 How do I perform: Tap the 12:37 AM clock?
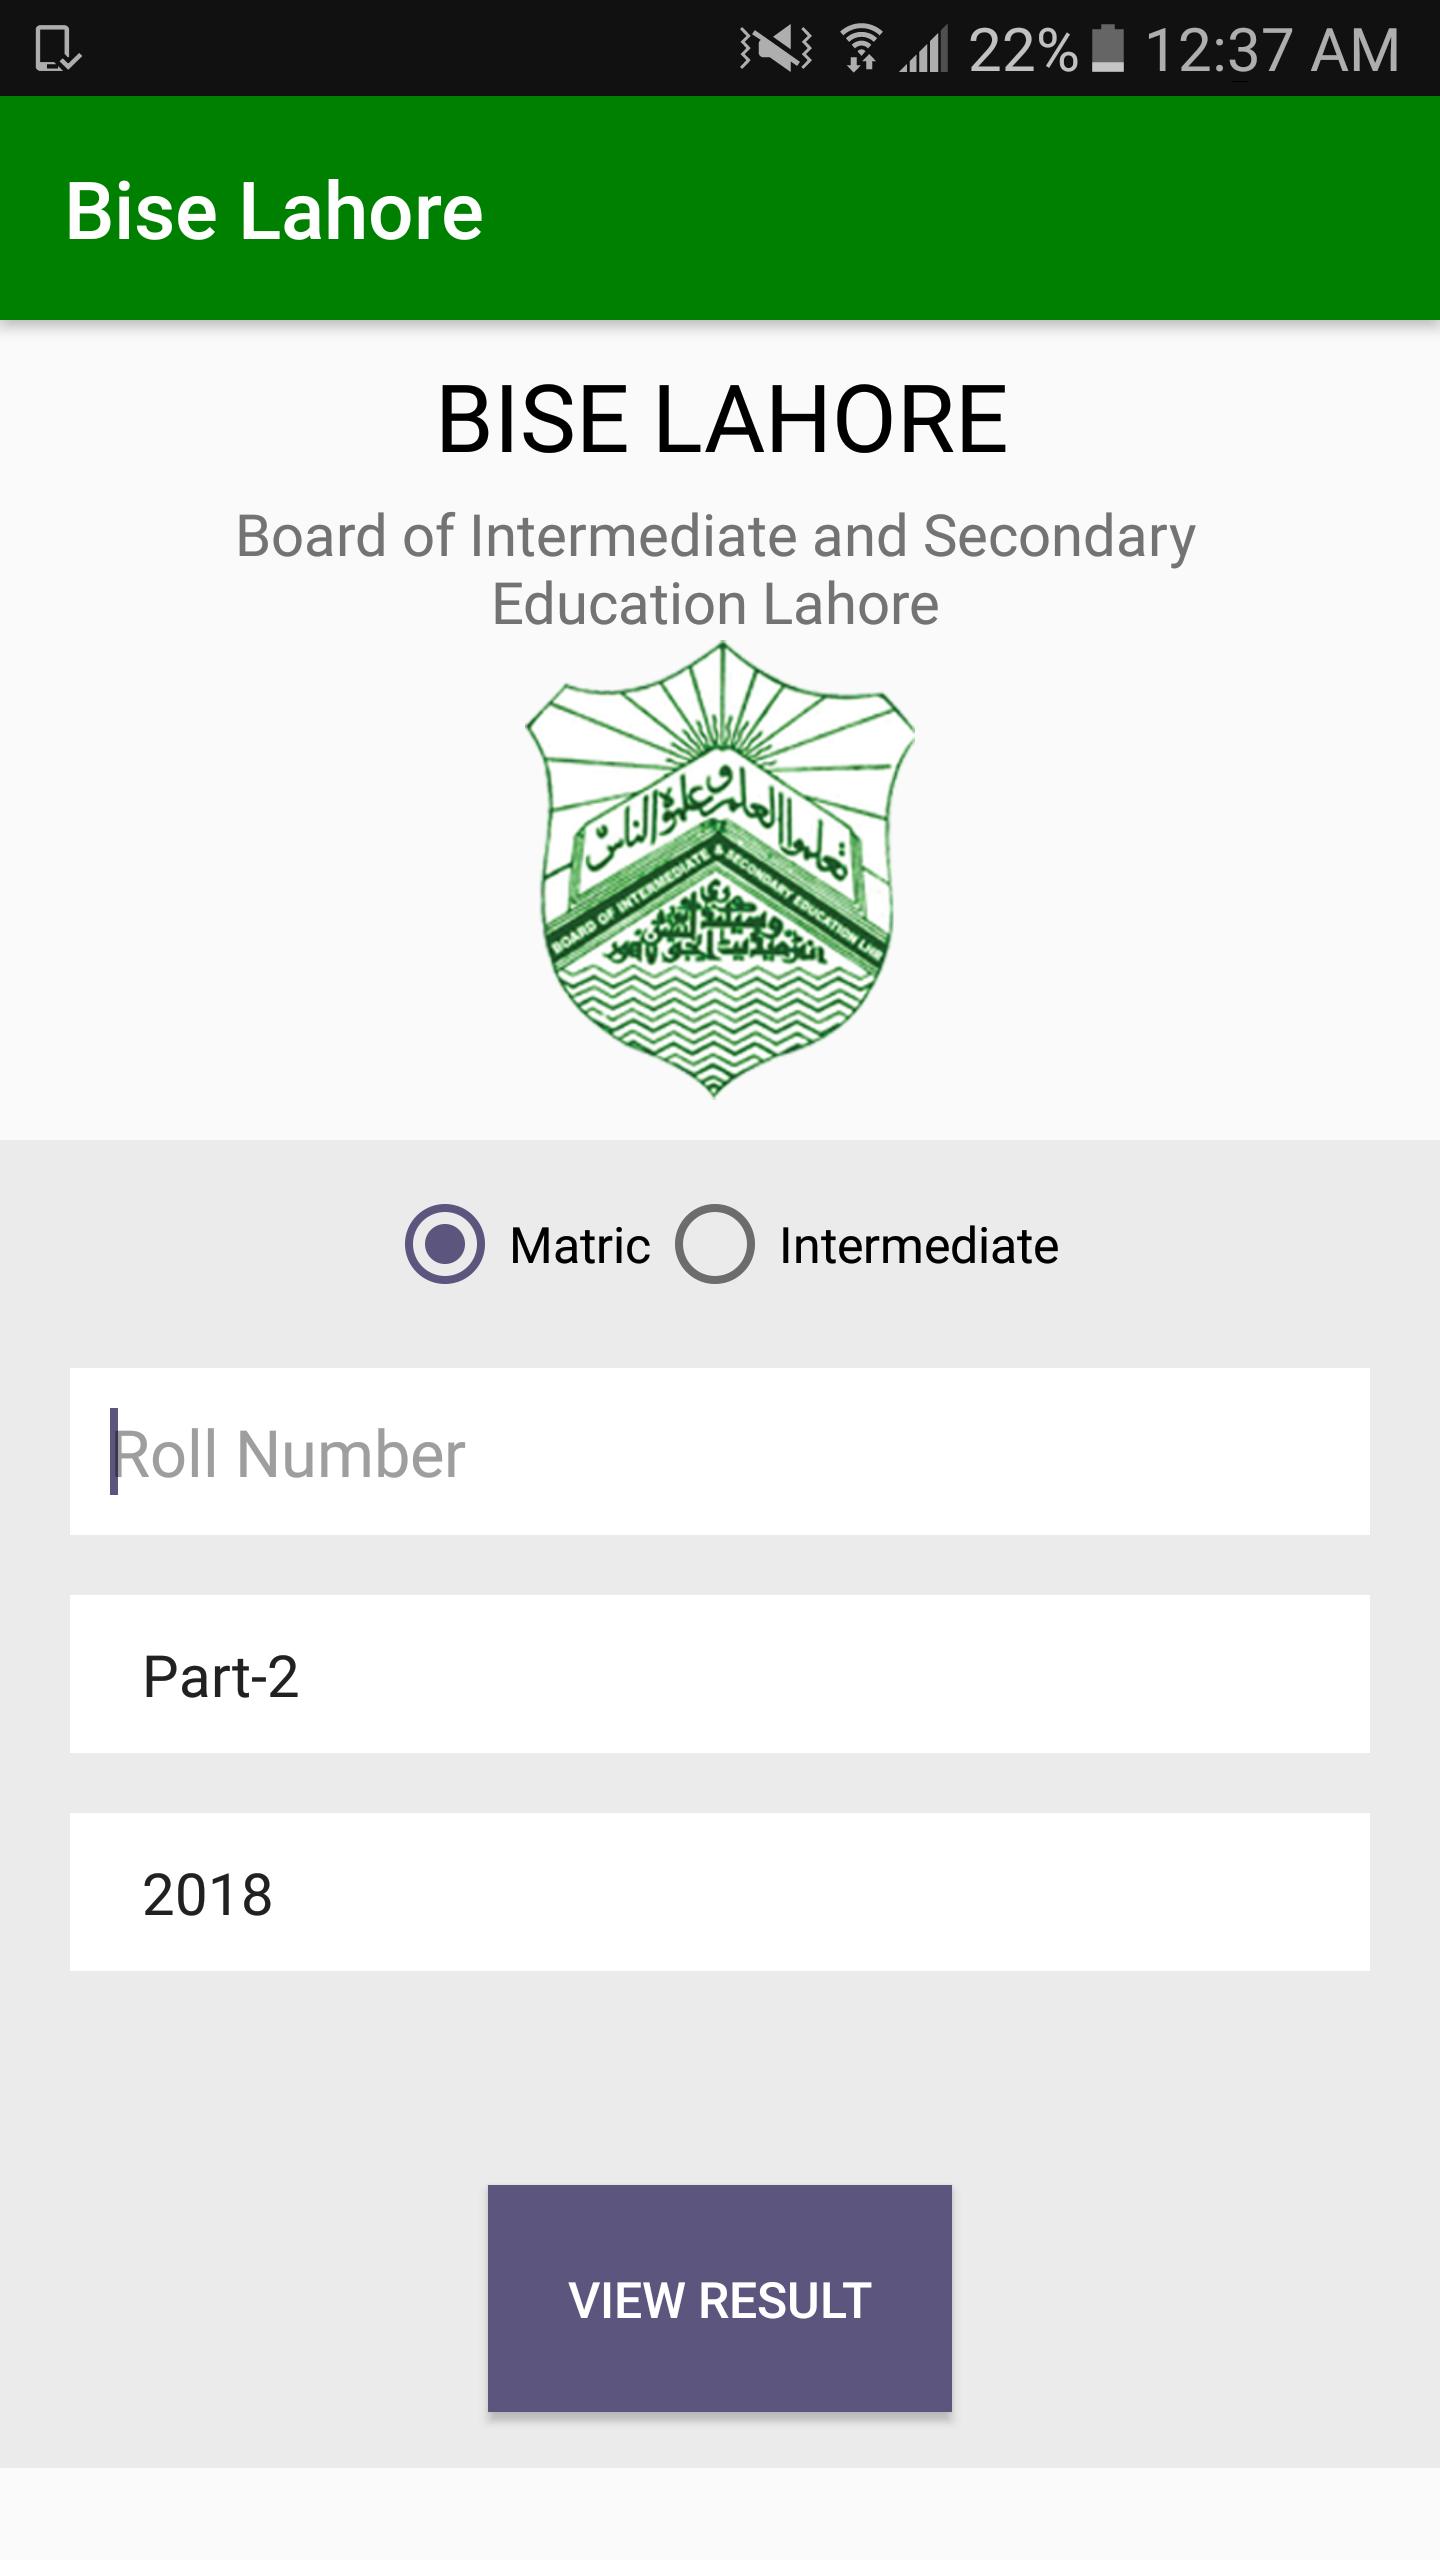click(x=1272, y=49)
